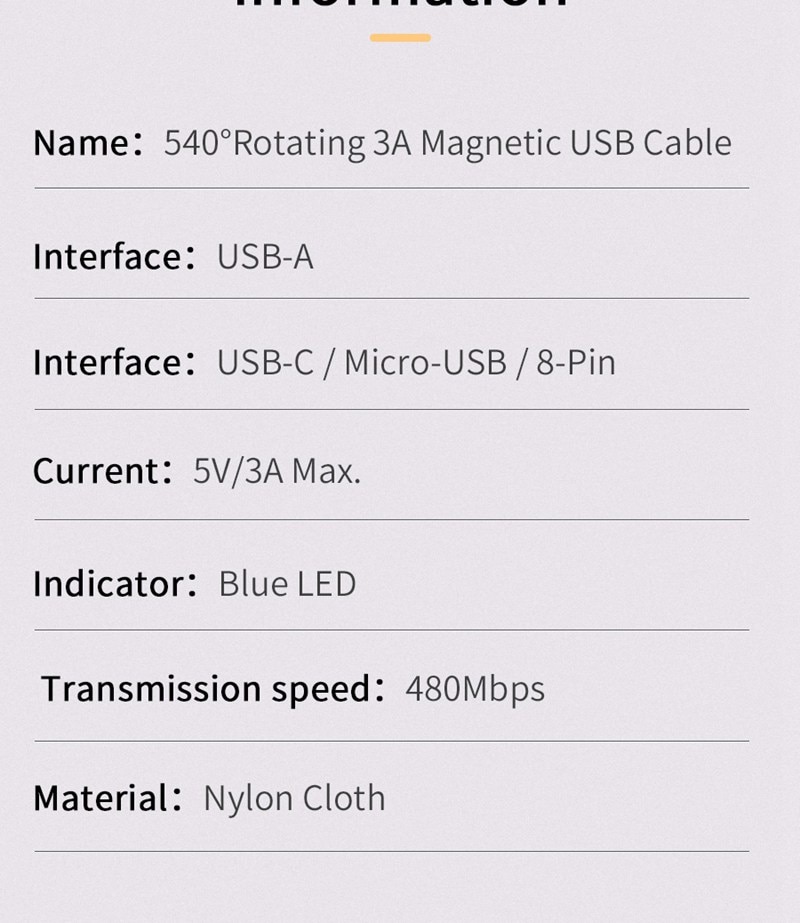The height and width of the screenshot is (923, 800).
Task: Click the orange accent bar under the heading
Action: click(x=400, y=38)
